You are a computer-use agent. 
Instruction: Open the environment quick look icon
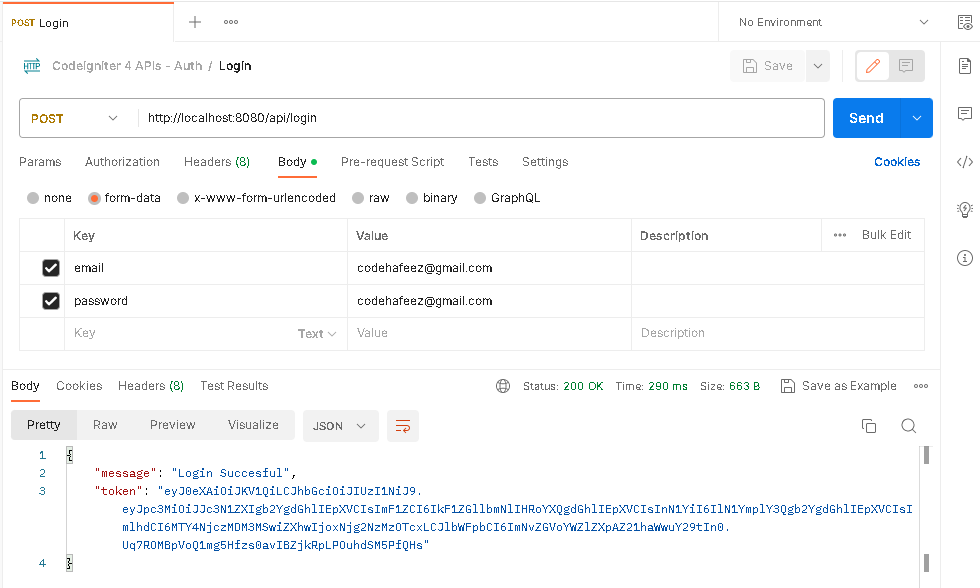(965, 23)
